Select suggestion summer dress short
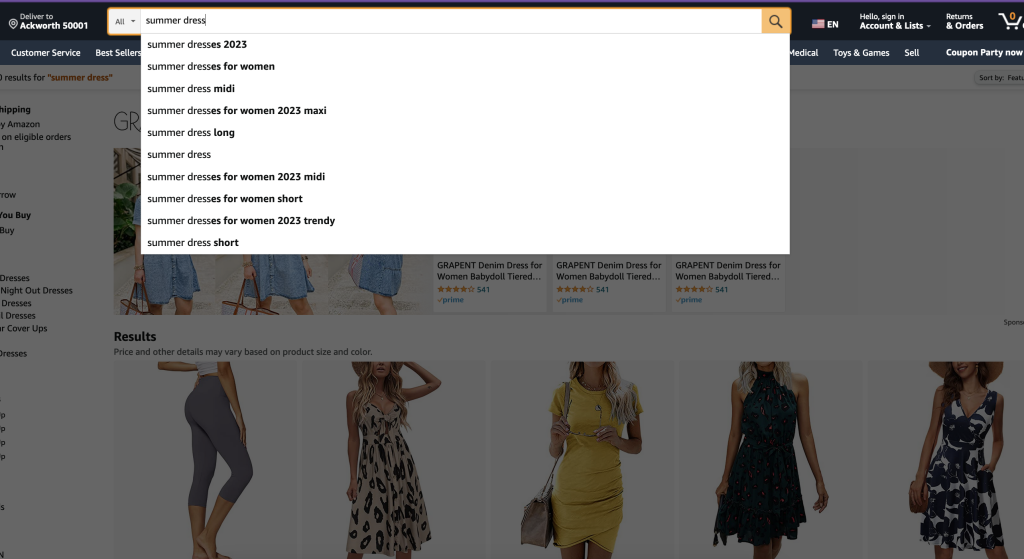1024x559 pixels. coord(465,242)
